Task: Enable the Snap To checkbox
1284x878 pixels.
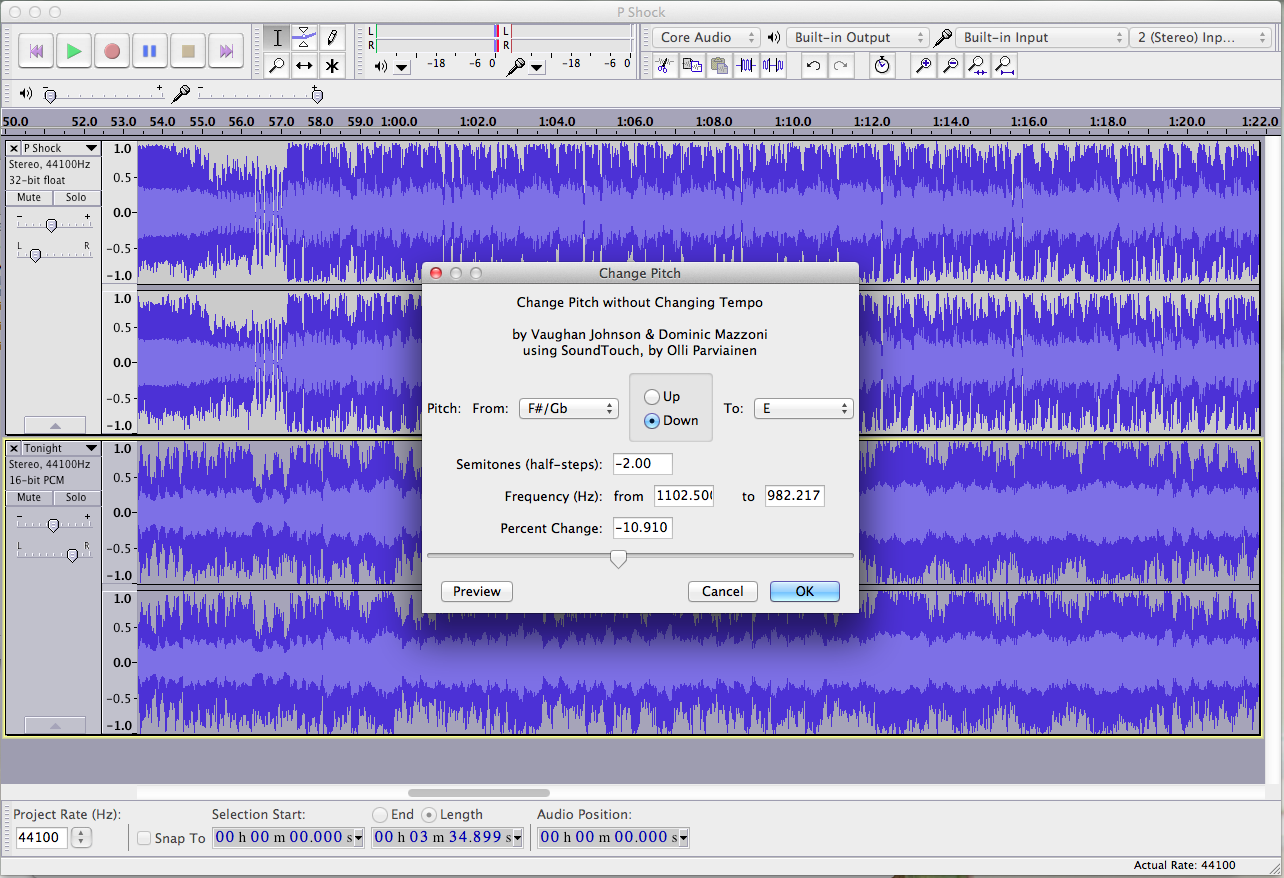Action: point(144,838)
